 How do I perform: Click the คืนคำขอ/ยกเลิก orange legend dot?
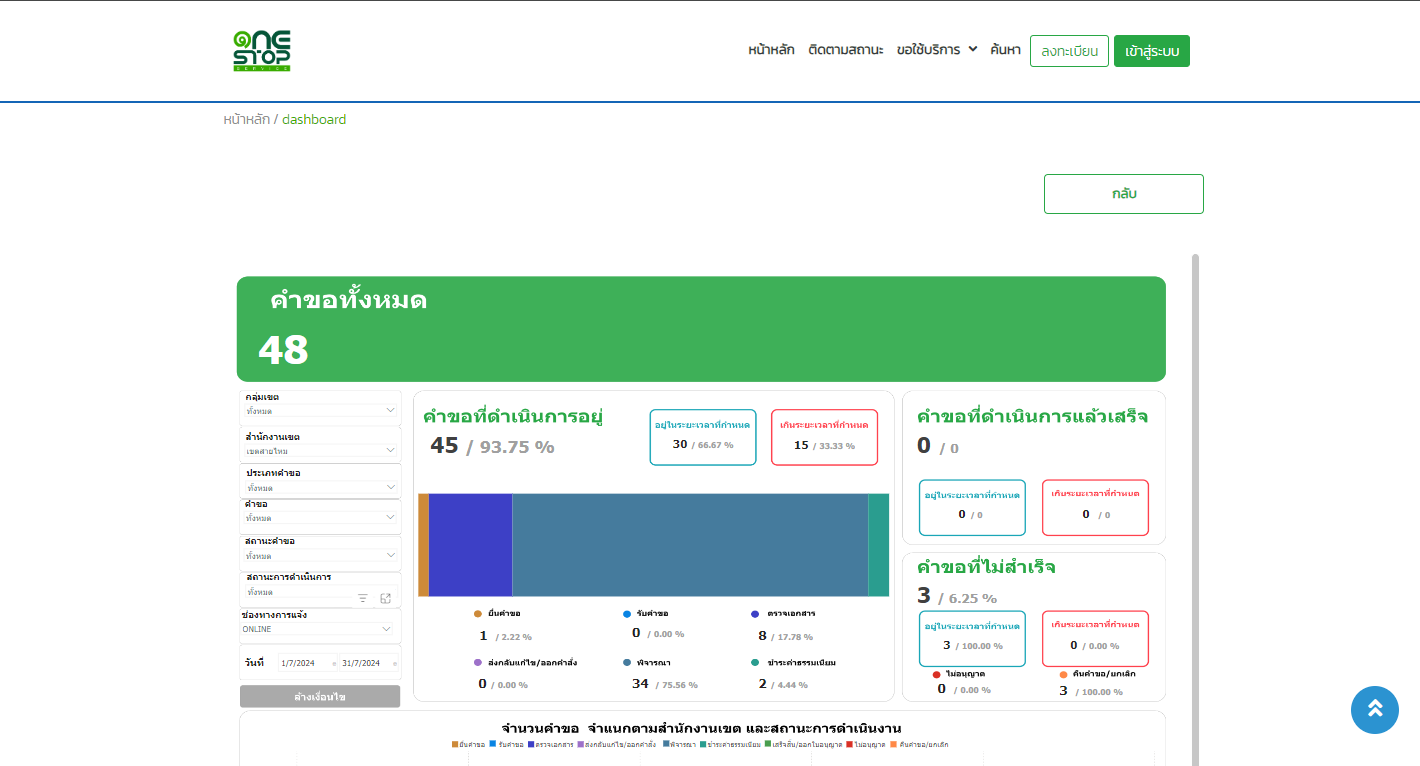coord(1063,675)
